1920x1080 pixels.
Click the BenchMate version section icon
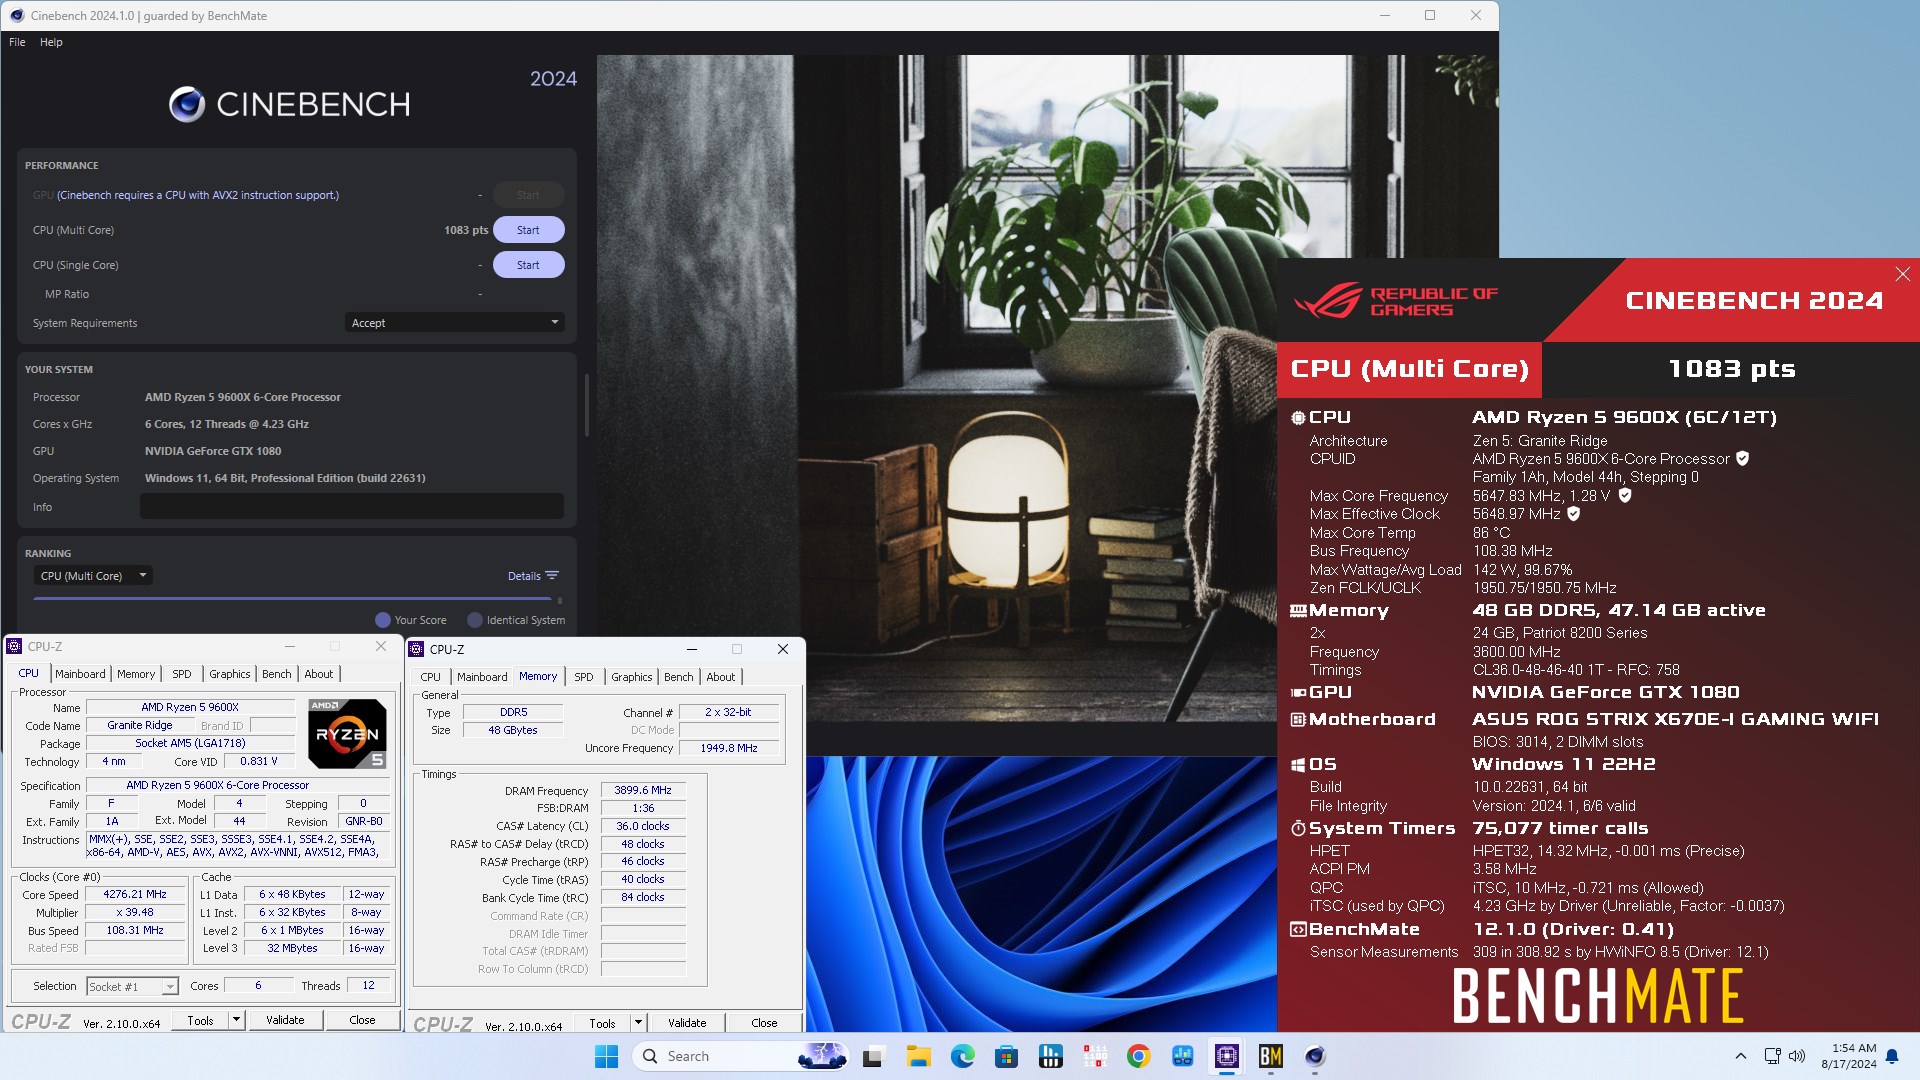1298,929
